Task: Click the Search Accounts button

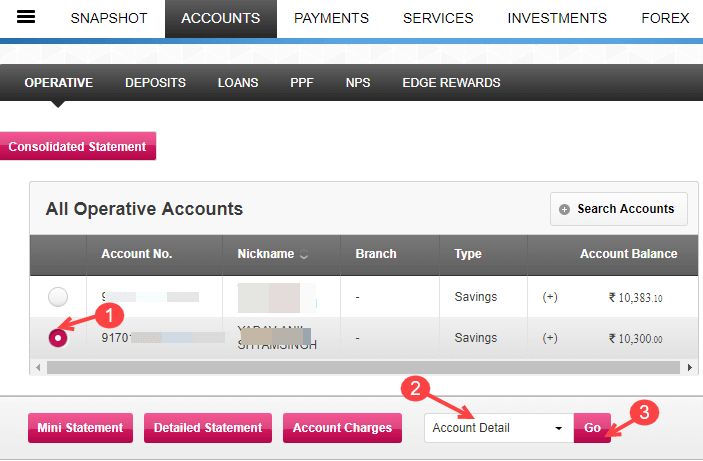Action: (x=619, y=209)
